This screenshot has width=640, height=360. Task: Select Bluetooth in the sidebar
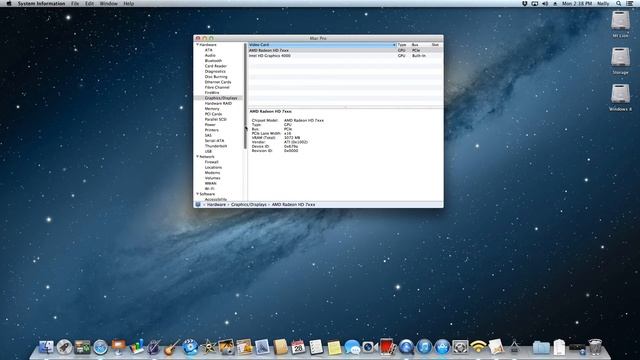tap(213, 60)
